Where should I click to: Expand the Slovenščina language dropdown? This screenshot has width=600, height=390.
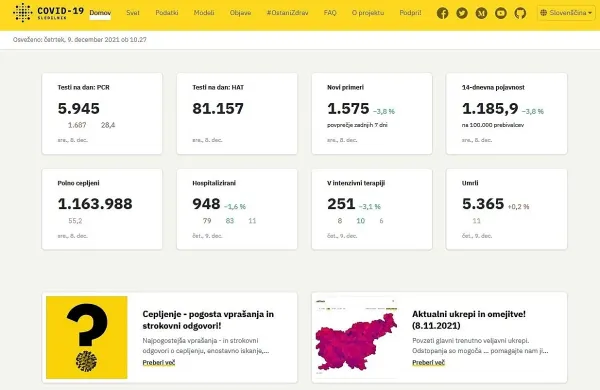pos(566,13)
